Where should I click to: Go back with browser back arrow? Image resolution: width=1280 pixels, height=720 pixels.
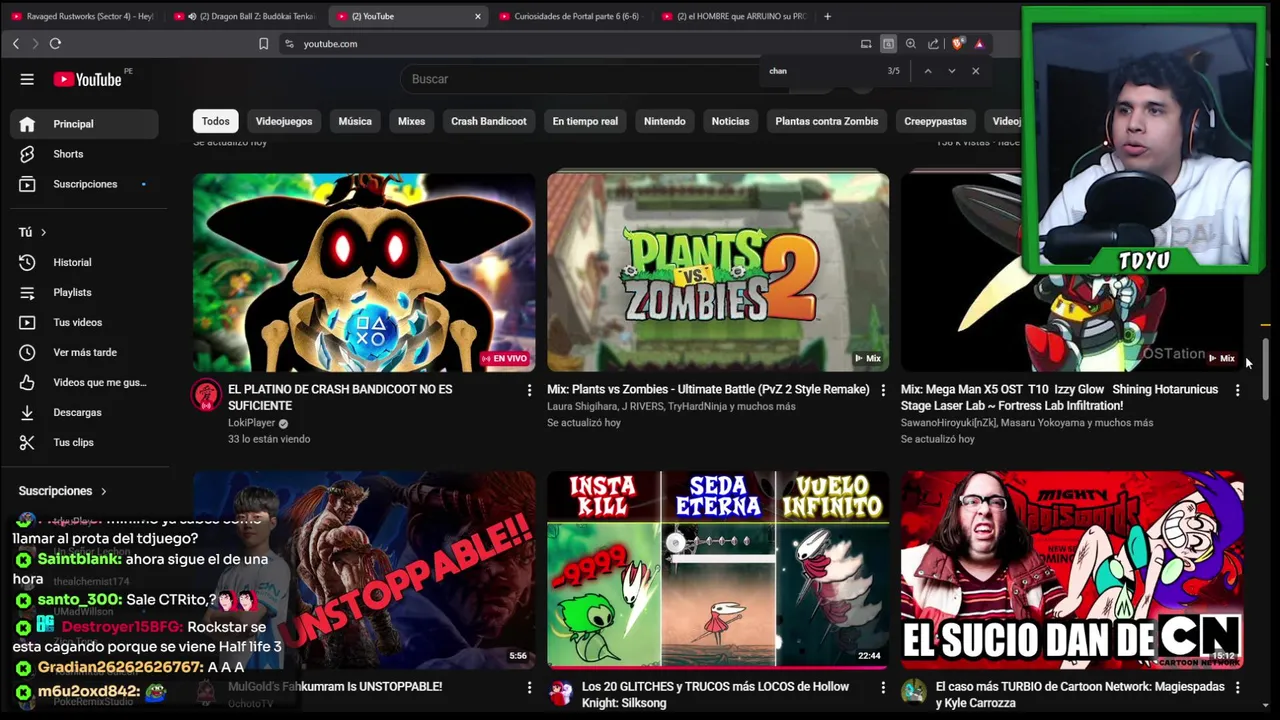[x=16, y=44]
